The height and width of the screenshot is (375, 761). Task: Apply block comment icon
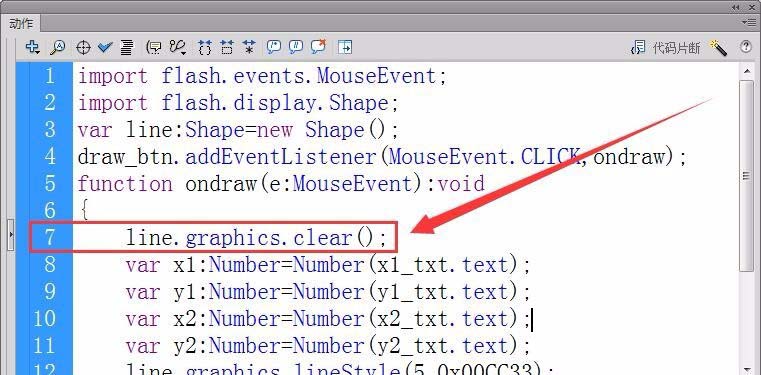coord(274,47)
